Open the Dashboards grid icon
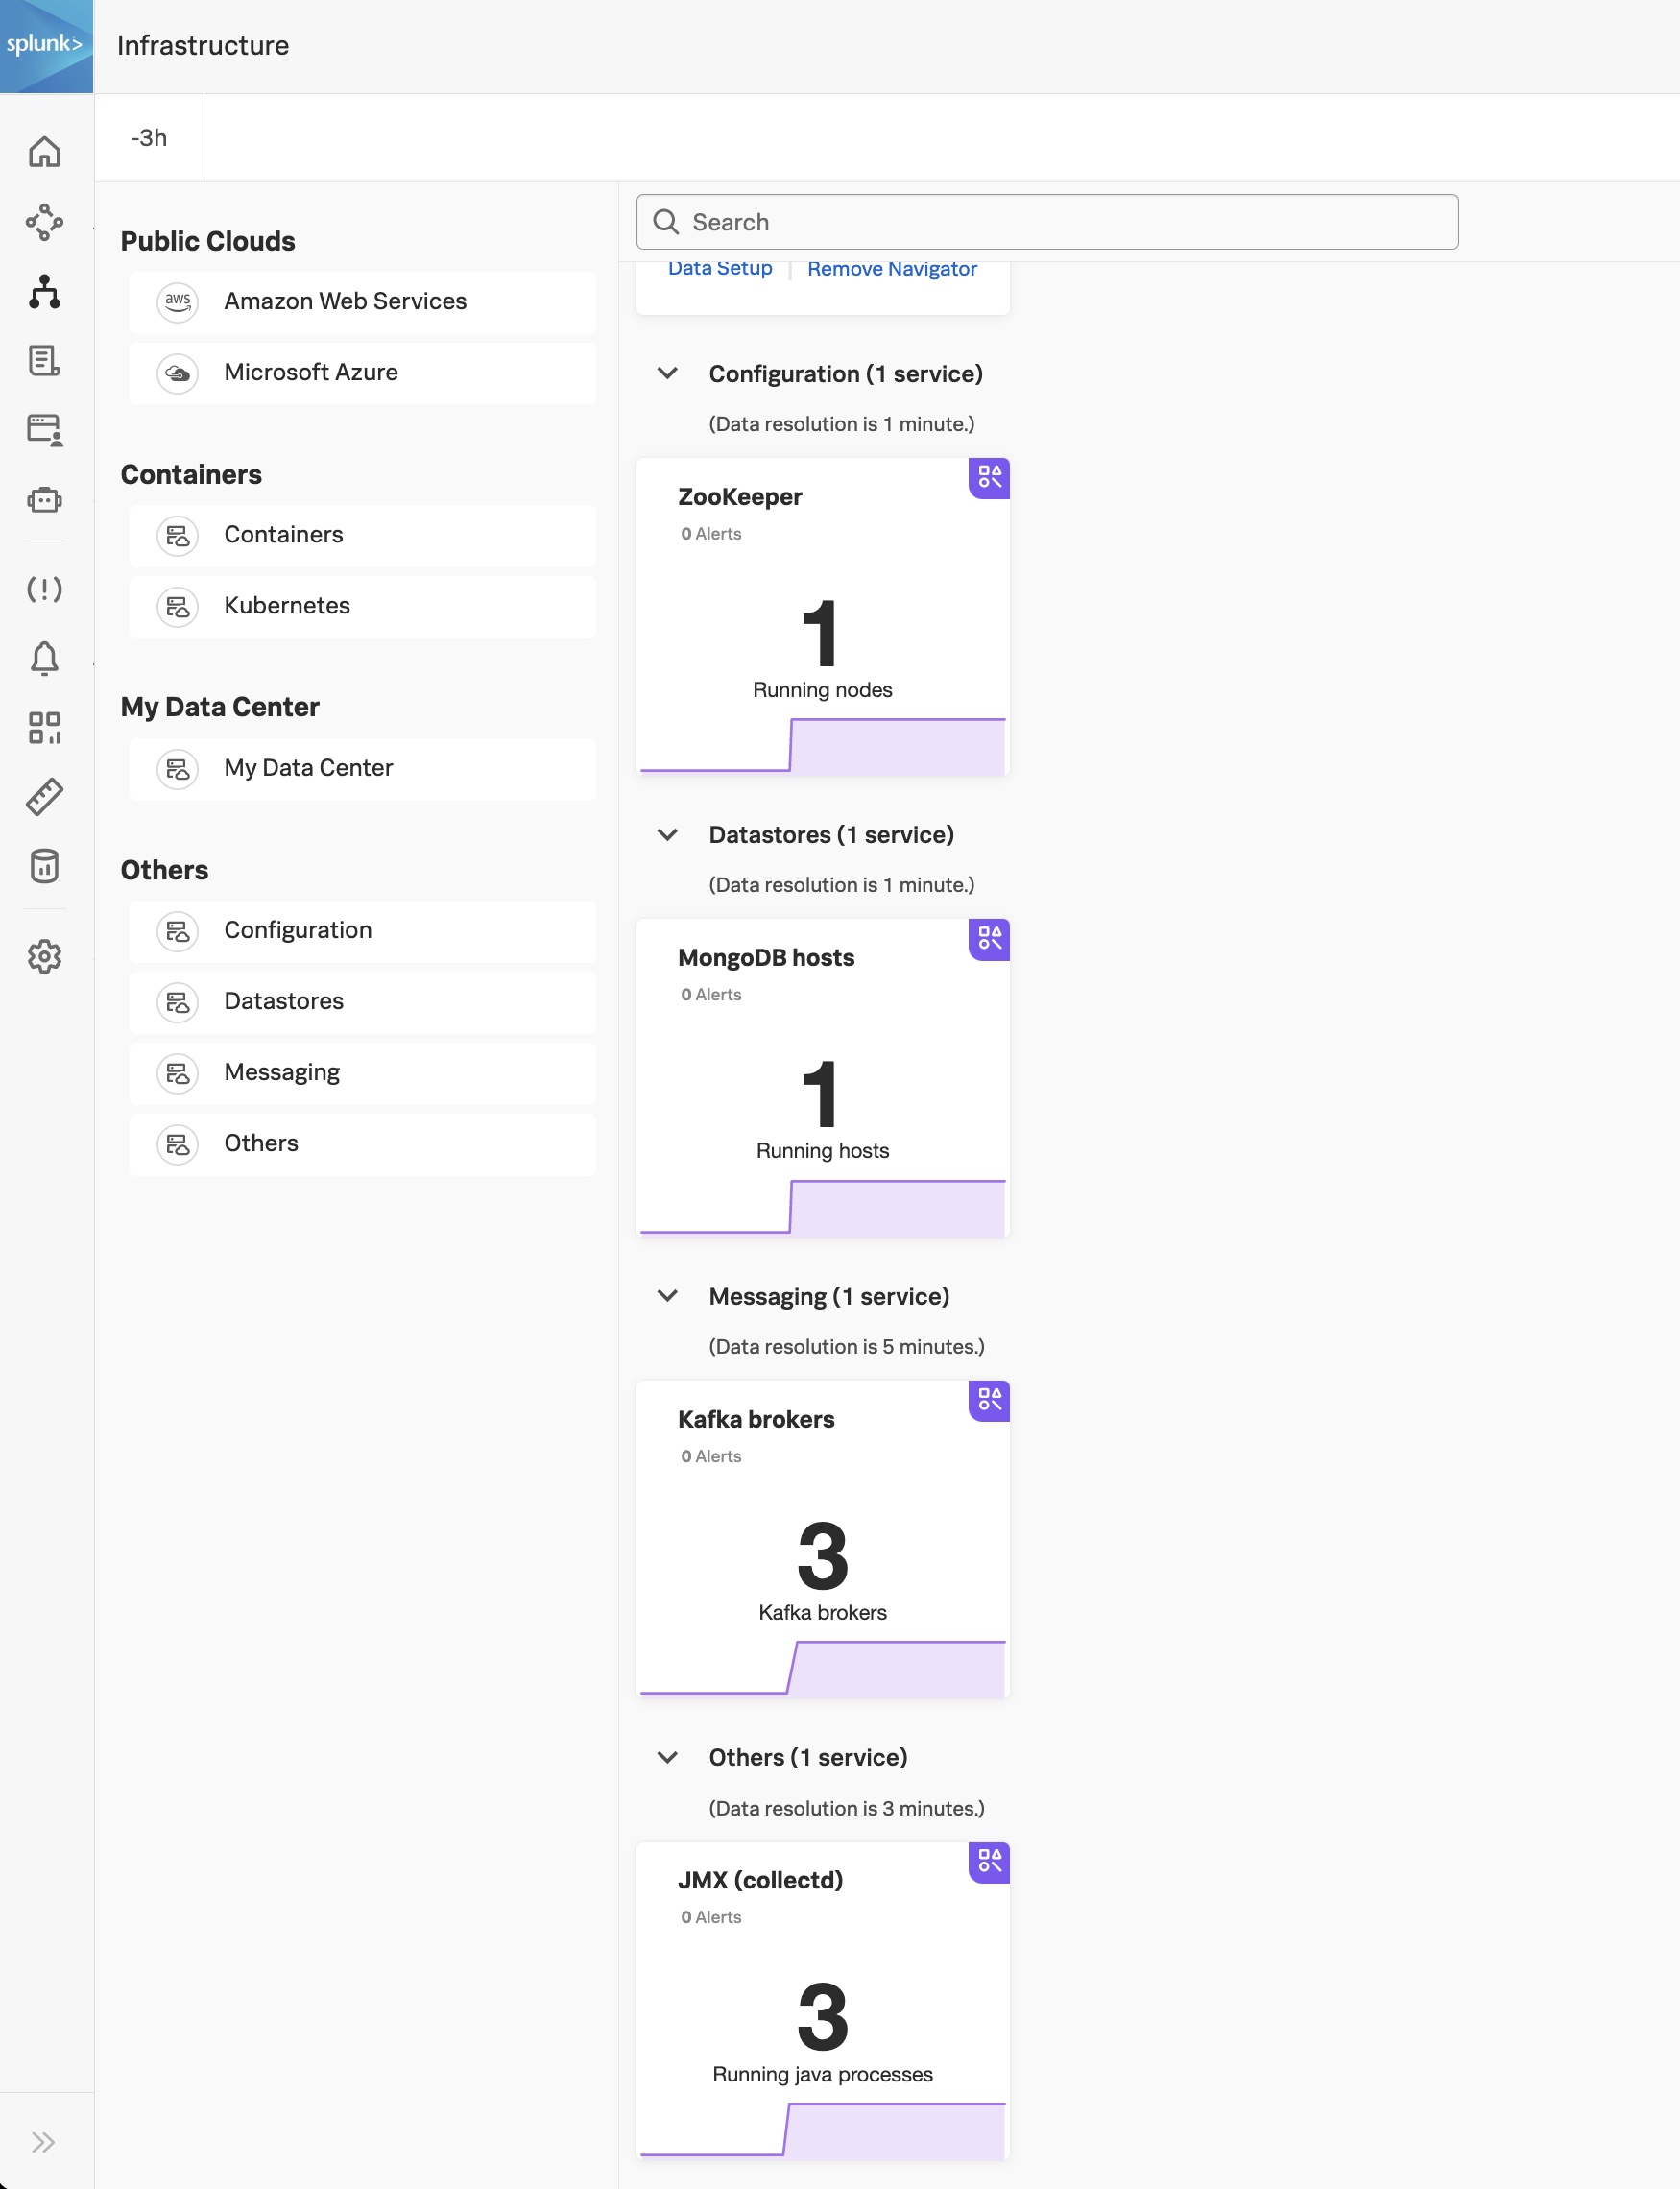This screenshot has width=1680, height=2189. 45,727
